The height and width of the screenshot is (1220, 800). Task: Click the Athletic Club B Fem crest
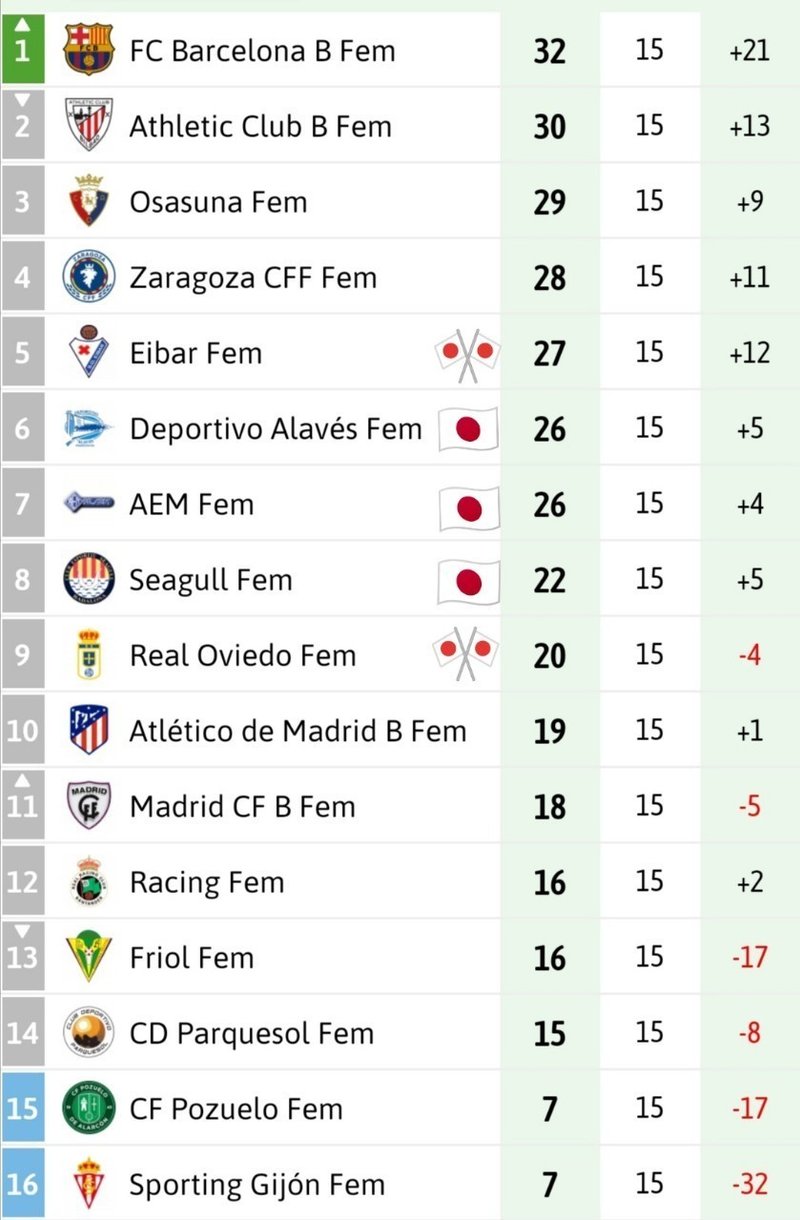pyautogui.click(x=89, y=125)
